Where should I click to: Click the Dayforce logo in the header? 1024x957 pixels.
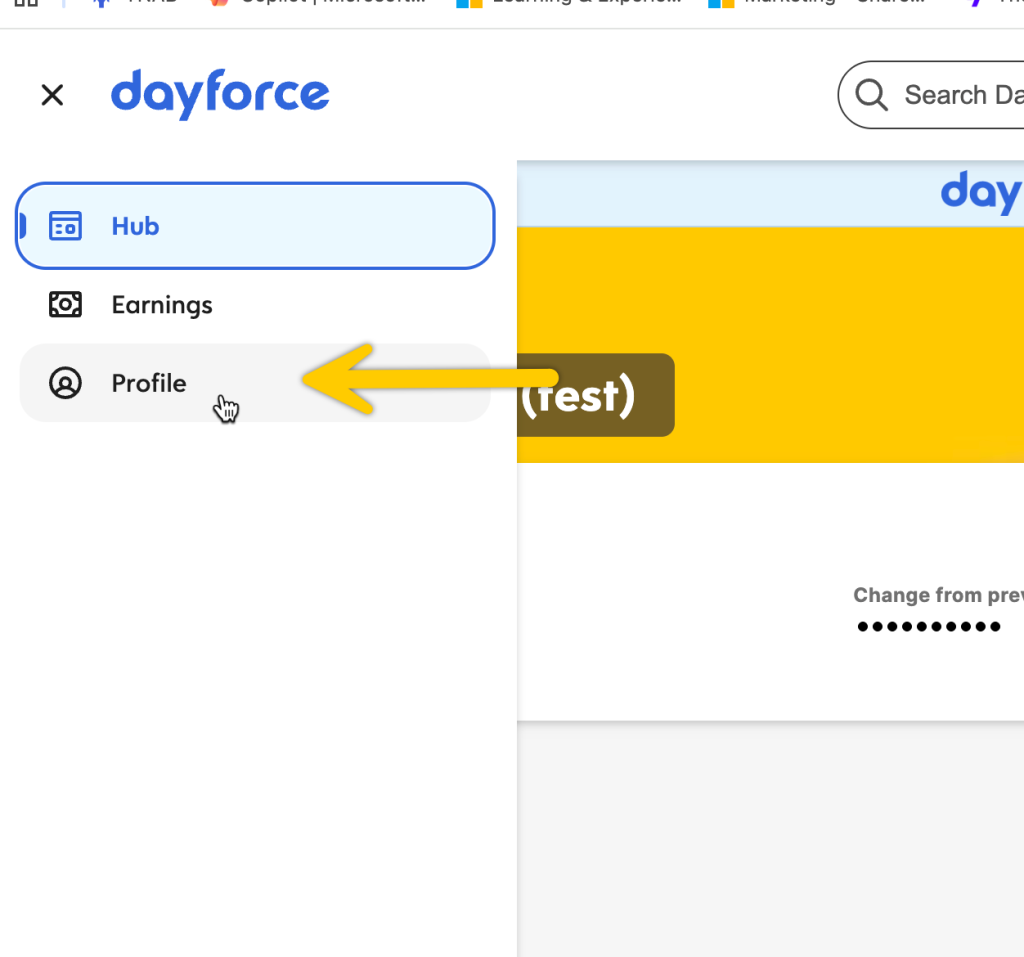[x=220, y=94]
